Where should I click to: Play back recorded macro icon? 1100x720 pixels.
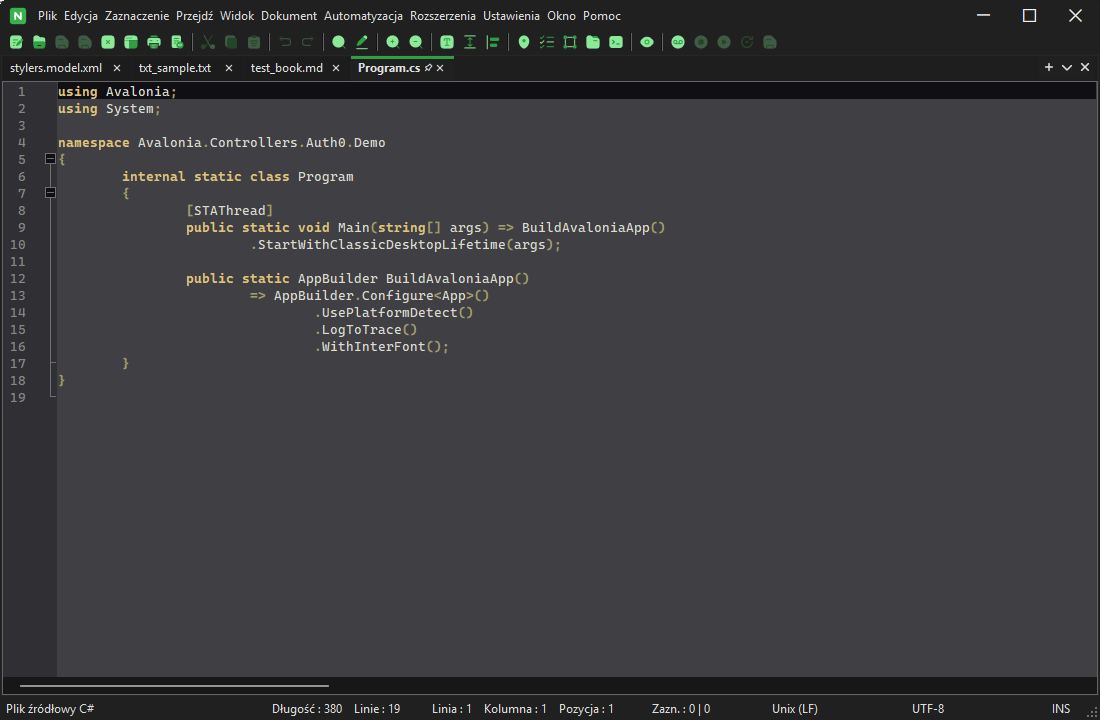point(724,42)
